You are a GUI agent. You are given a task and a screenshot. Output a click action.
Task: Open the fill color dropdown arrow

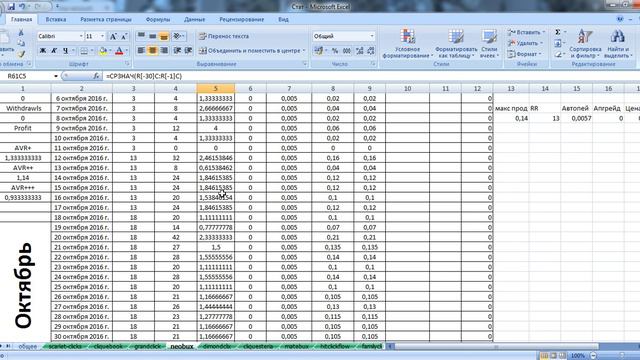pyautogui.click(x=110, y=51)
